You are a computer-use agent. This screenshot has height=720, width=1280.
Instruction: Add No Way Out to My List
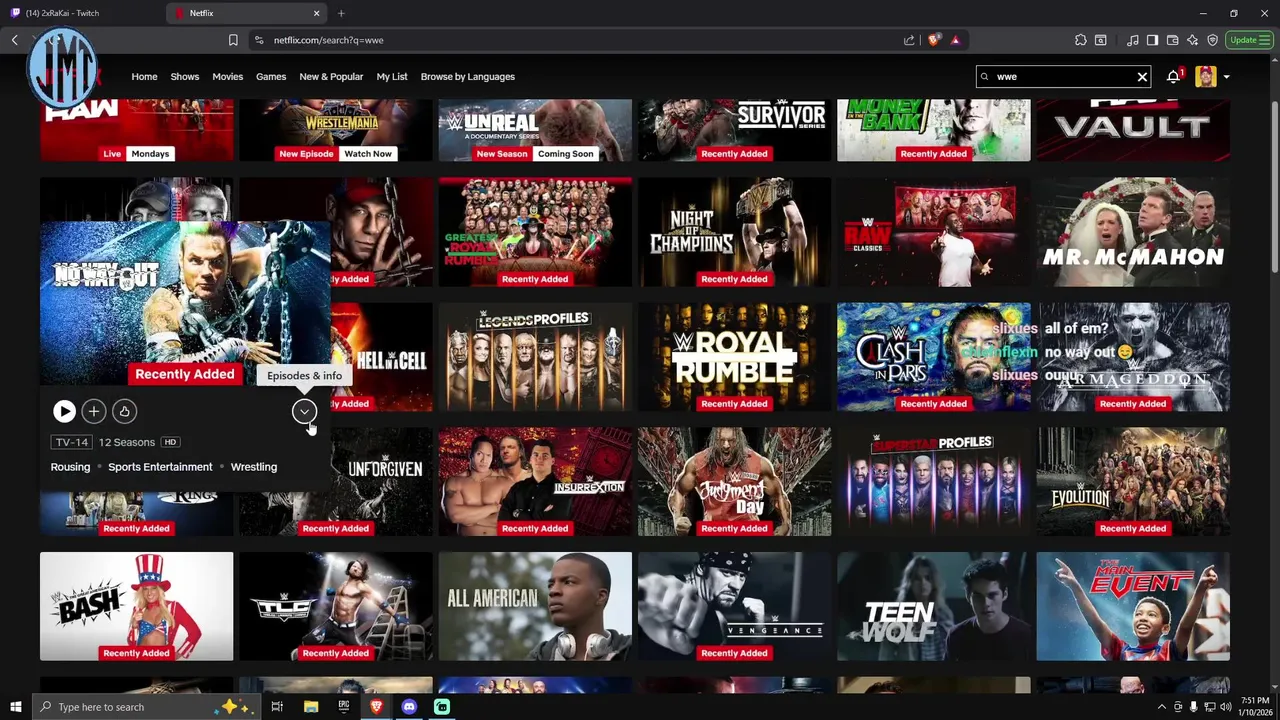point(94,411)
